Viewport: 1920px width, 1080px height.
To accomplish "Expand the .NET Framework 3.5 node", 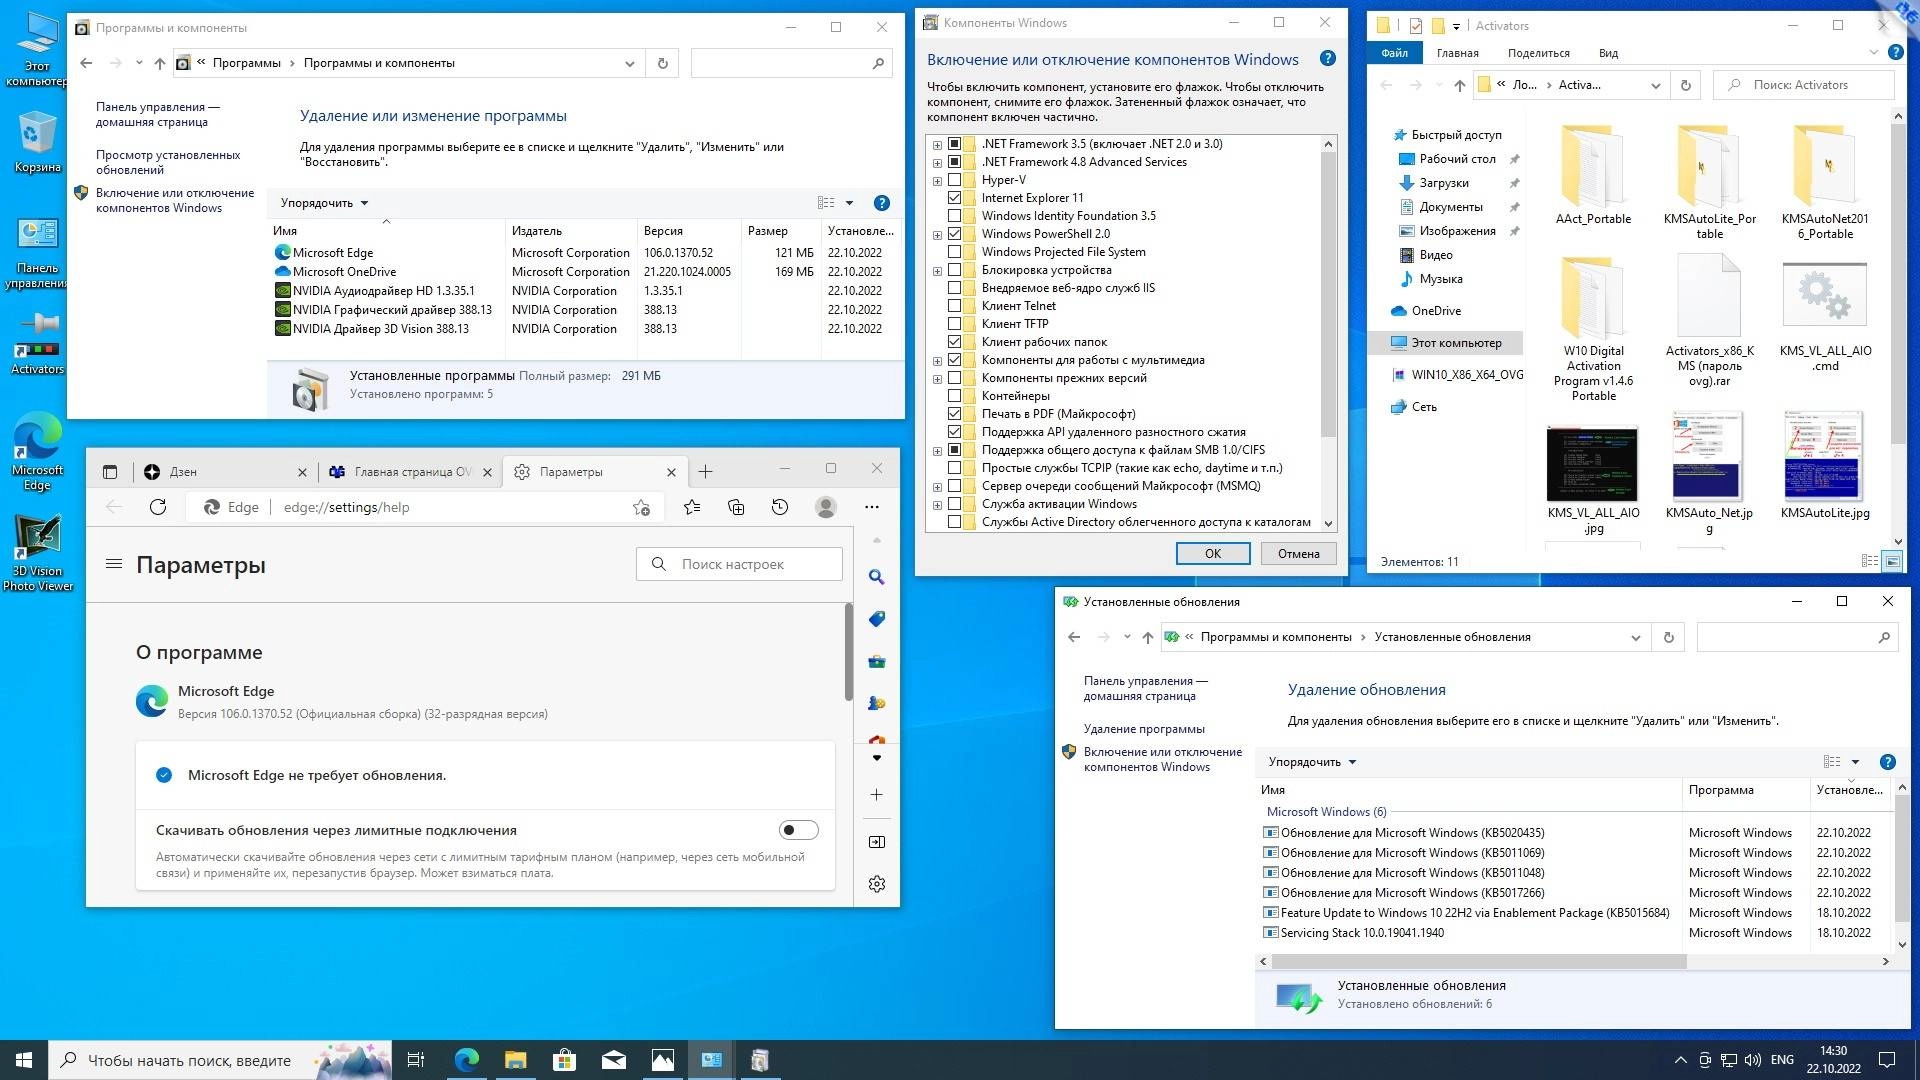I will 937,143.
